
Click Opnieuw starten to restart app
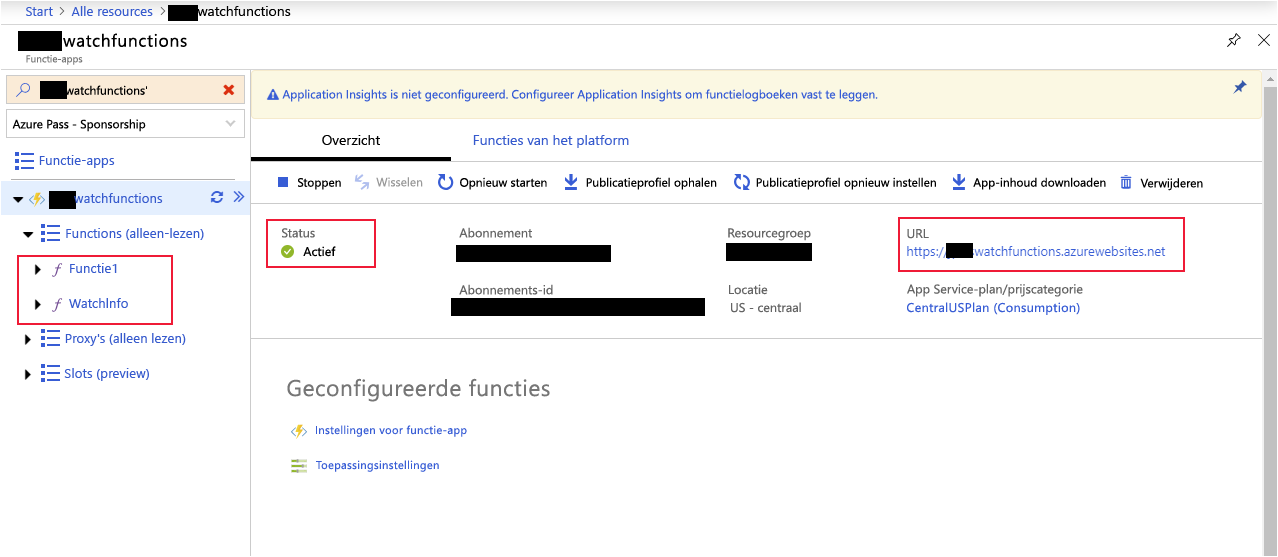[492, 183]
